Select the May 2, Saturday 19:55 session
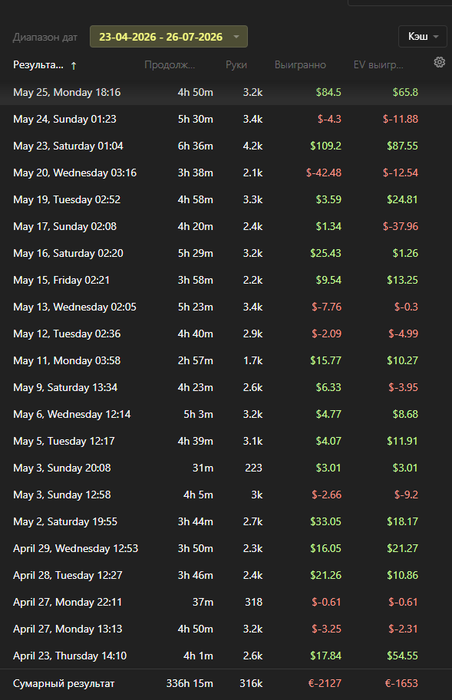 tap(226, 521)
